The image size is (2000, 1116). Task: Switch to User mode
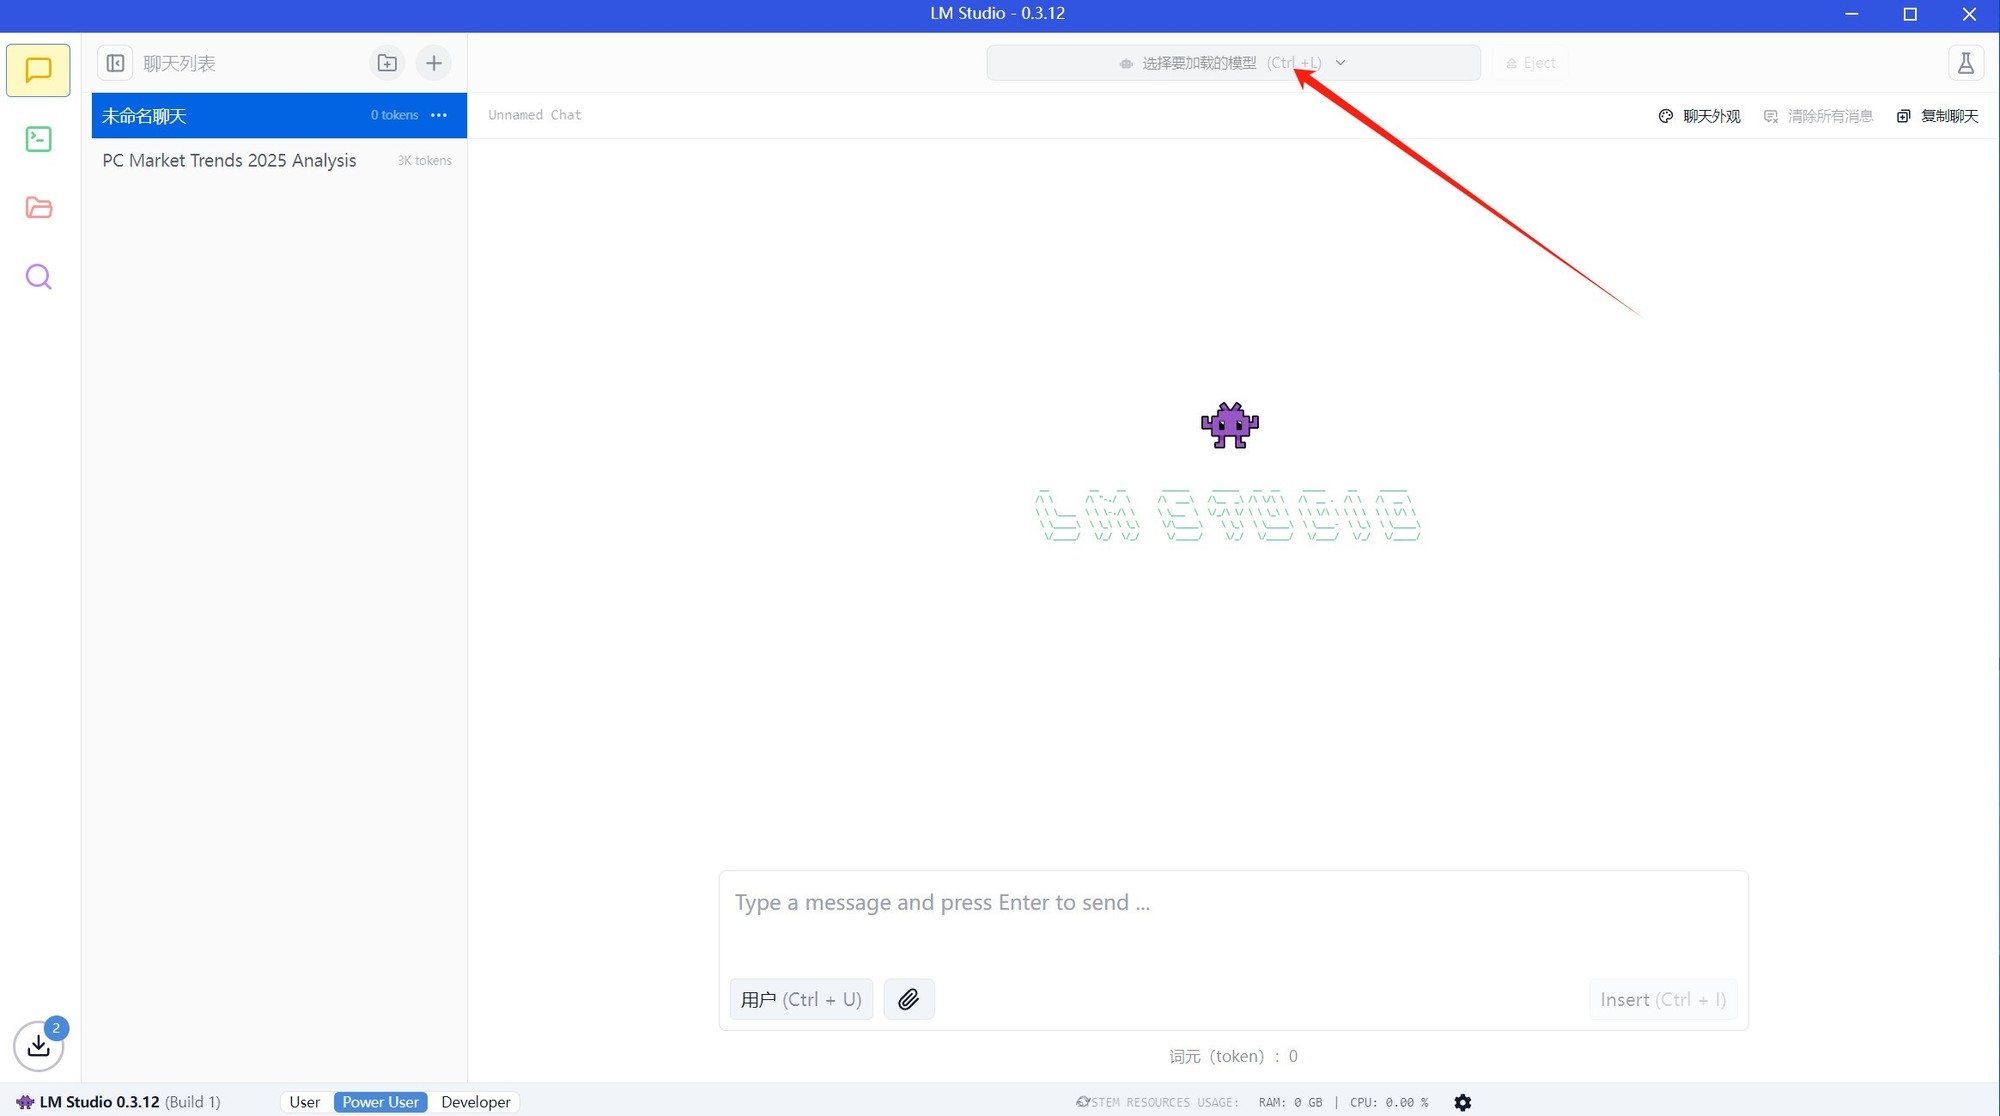tap(304, 1102)
